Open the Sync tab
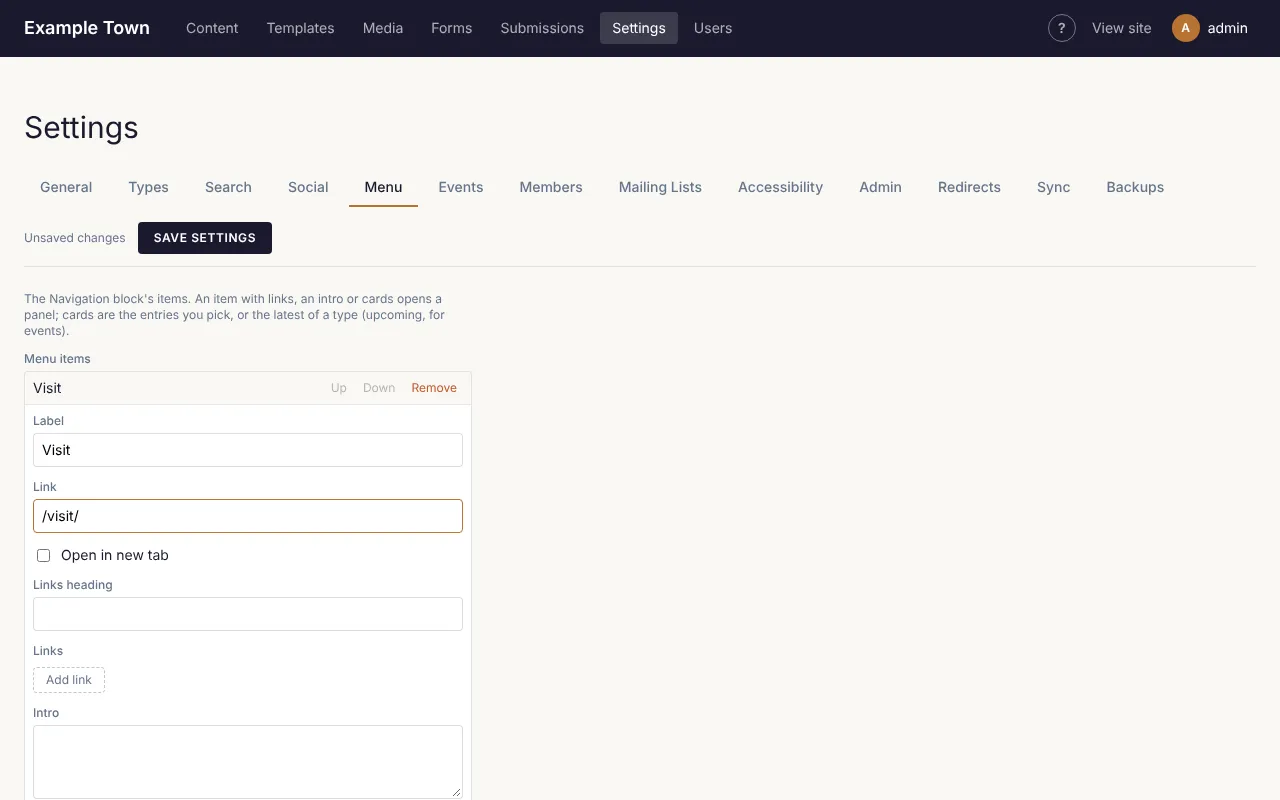The height and width of the screenshot is (800, 1280). pyautogui.click(x=1054, y=187)
